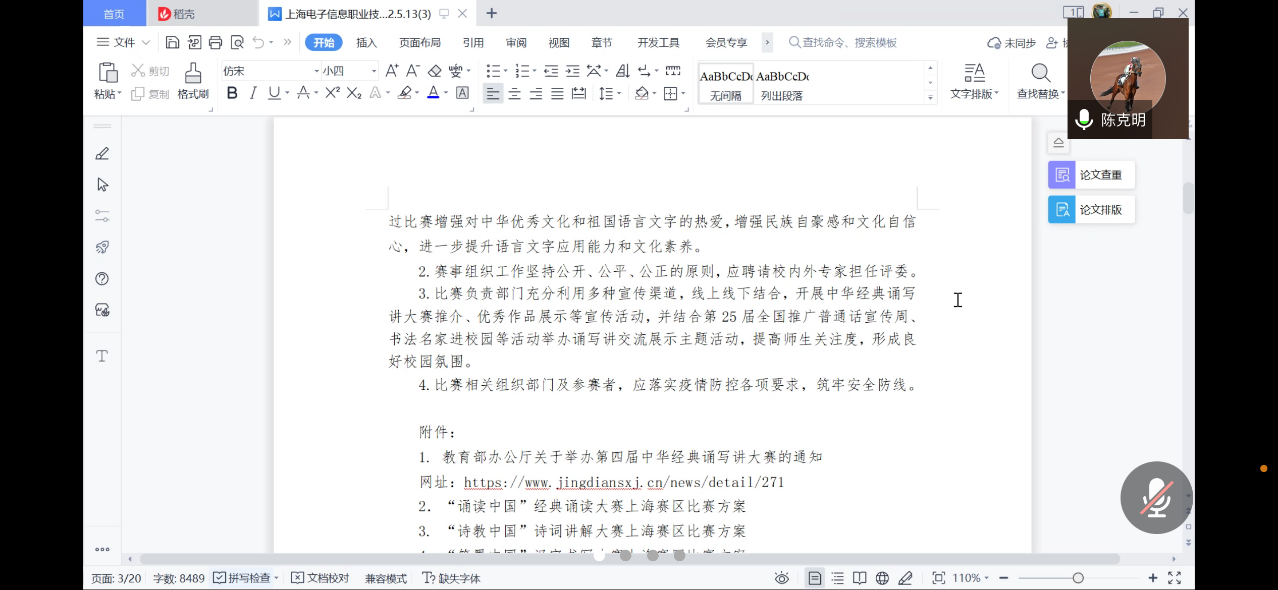
Task: Click the superscript X² icon
Action: point(333,93)
